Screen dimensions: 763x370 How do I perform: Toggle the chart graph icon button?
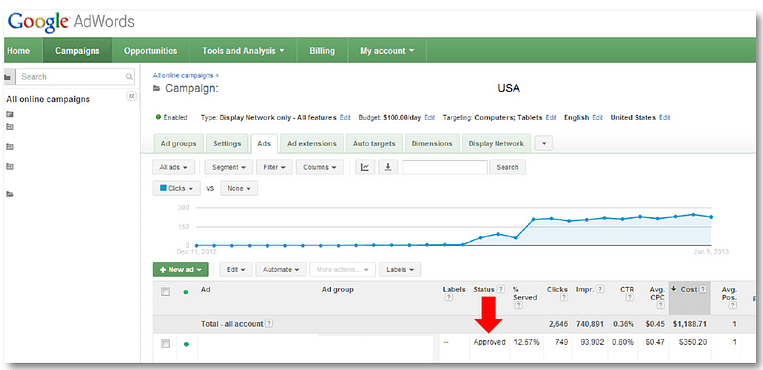coord(365,167)
